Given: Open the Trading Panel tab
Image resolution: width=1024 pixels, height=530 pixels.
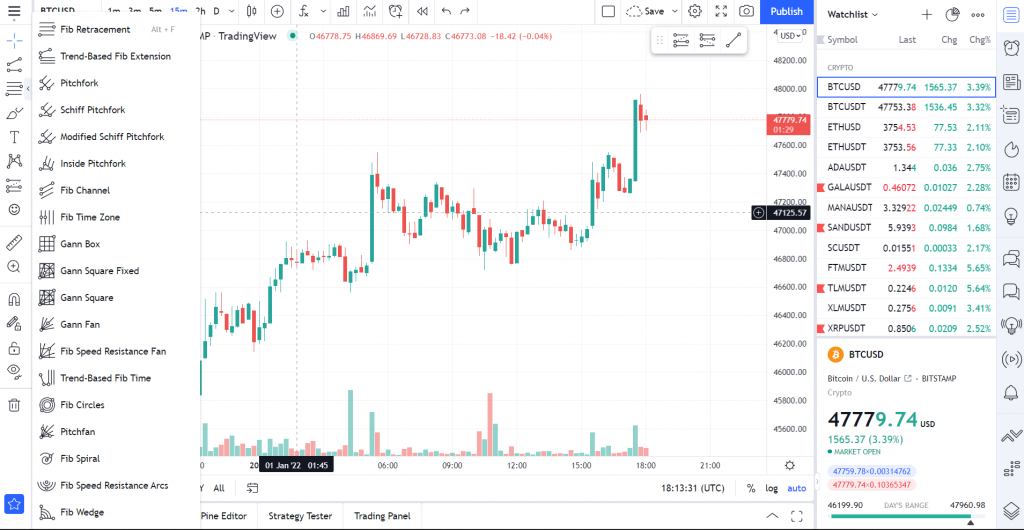Looking at the screenshot, I should (382, 516).
